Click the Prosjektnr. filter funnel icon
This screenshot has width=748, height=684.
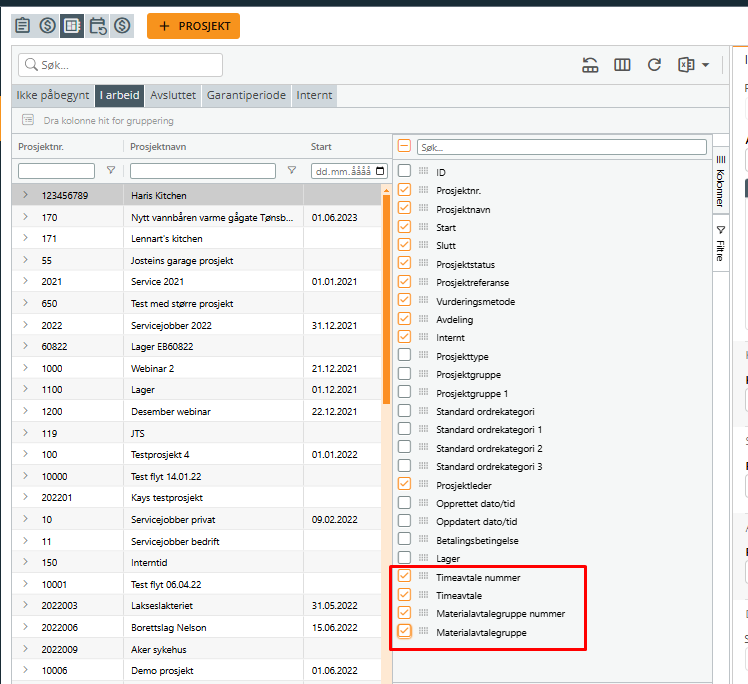[x=111, y=170]
